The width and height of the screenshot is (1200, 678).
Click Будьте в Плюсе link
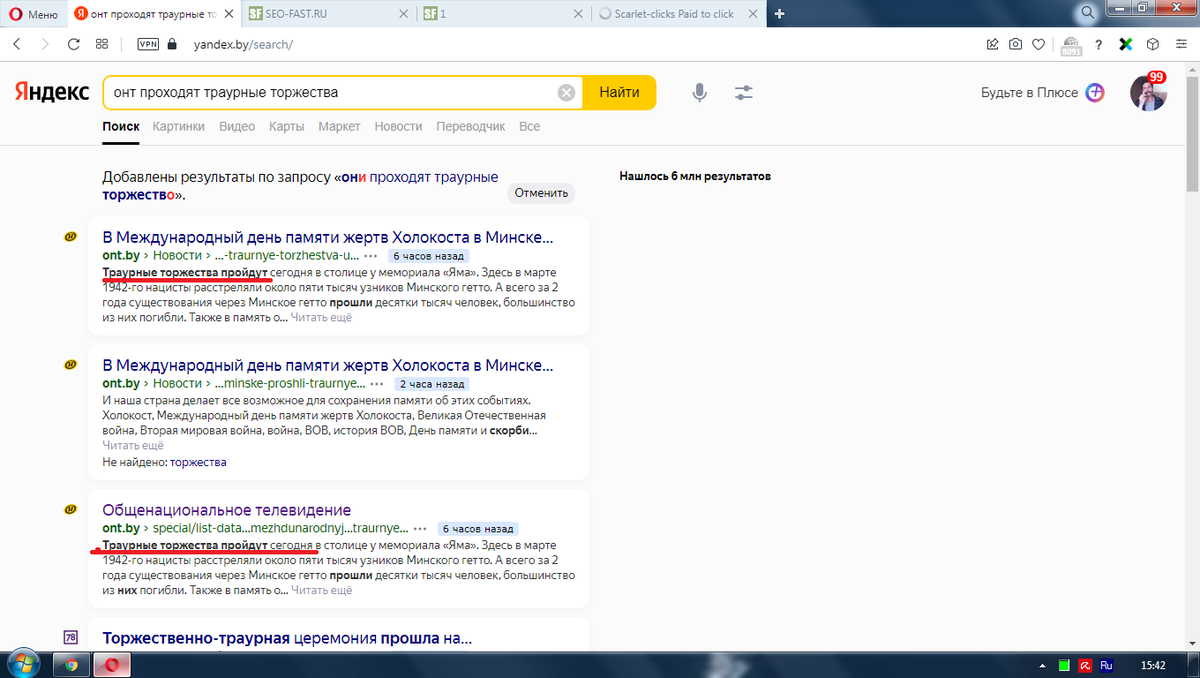[x=1029, y=92]
